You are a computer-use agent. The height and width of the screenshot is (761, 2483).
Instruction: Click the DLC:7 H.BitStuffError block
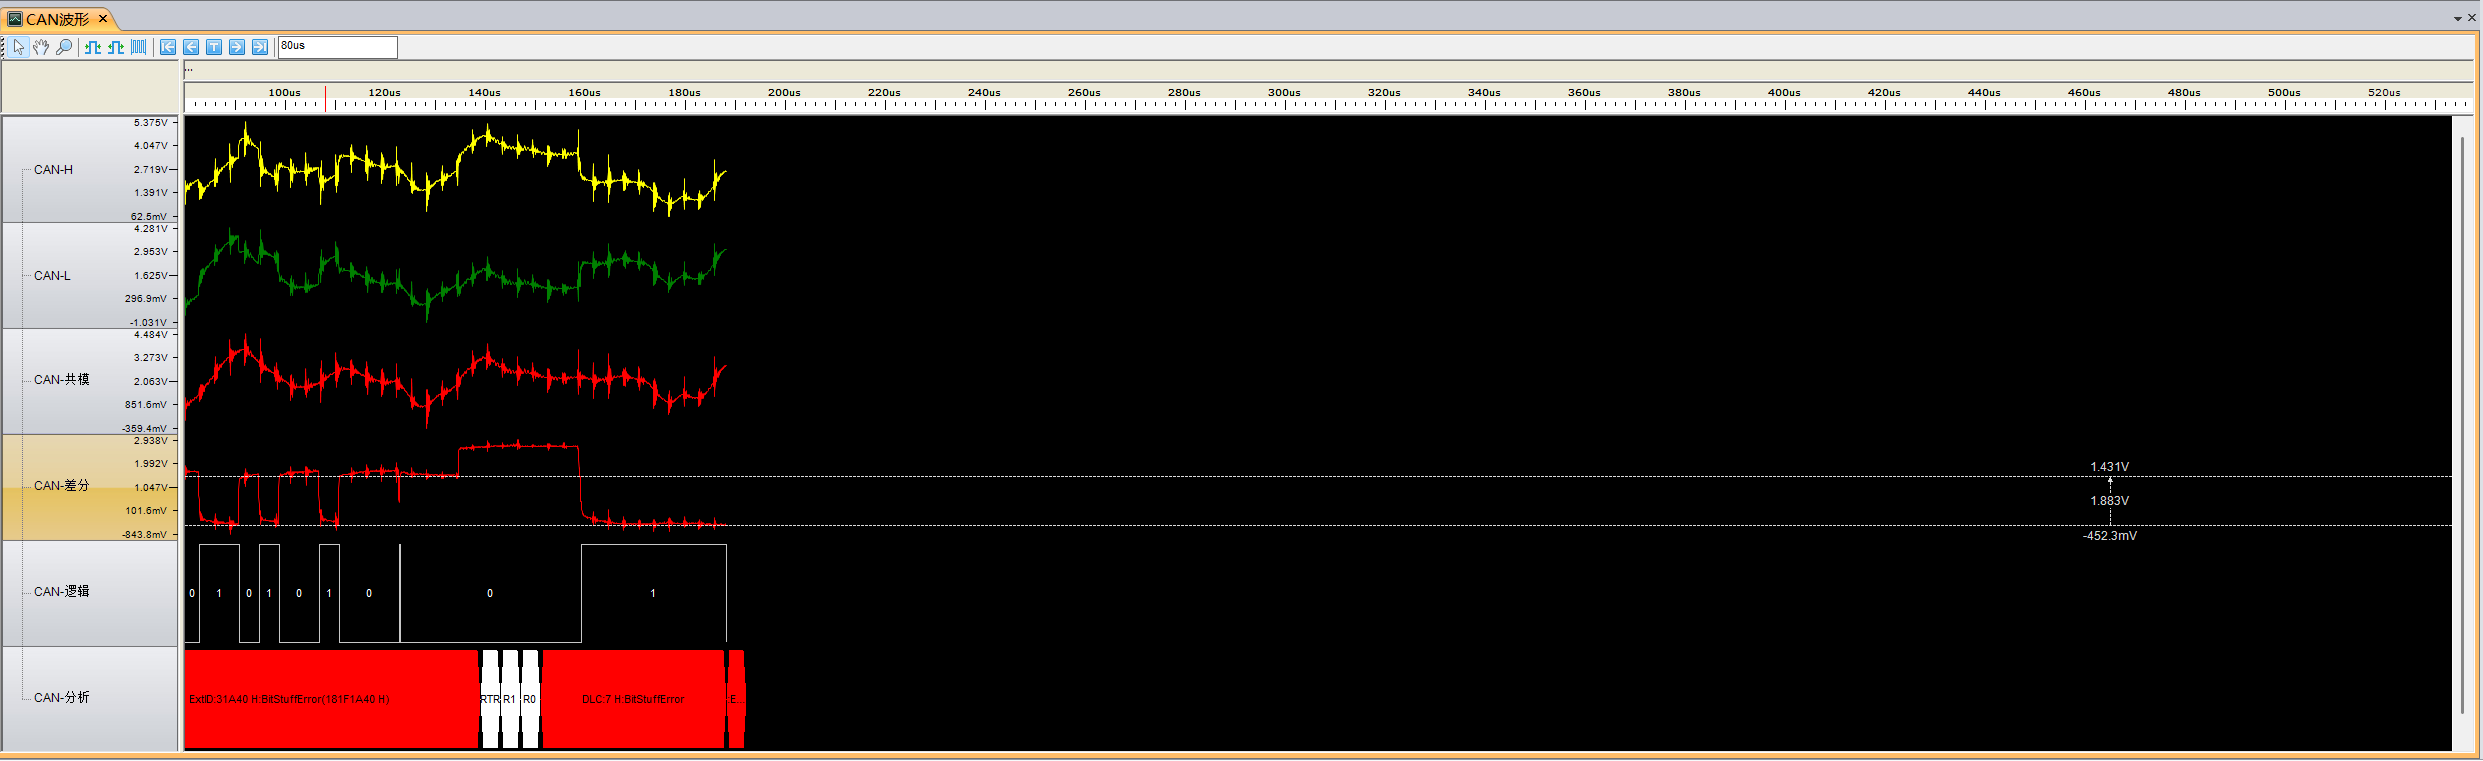click(633, 699)
